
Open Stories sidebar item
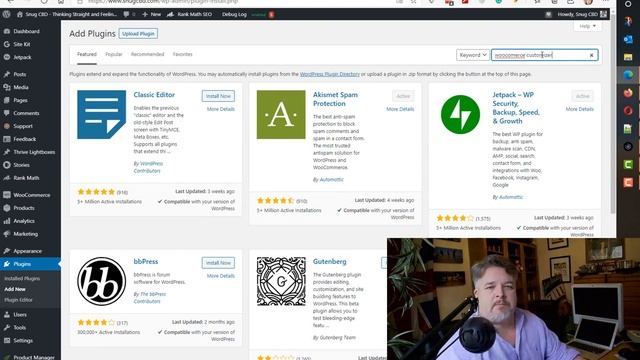(21, 165)
